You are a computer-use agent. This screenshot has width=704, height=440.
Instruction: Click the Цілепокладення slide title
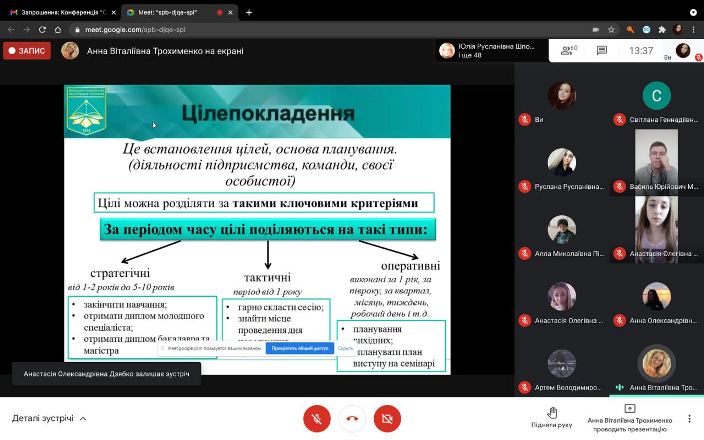(x=268, y=113)
